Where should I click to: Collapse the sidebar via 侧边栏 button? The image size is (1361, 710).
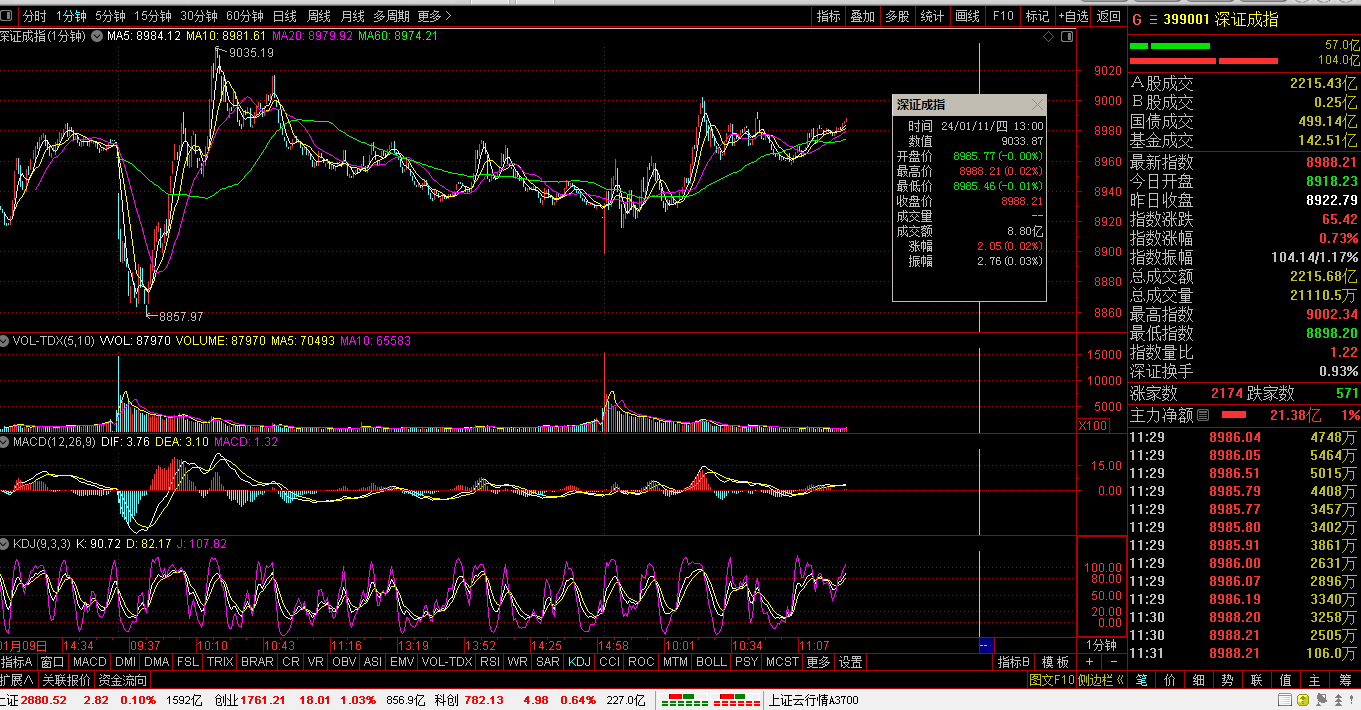click(1101, 680)
